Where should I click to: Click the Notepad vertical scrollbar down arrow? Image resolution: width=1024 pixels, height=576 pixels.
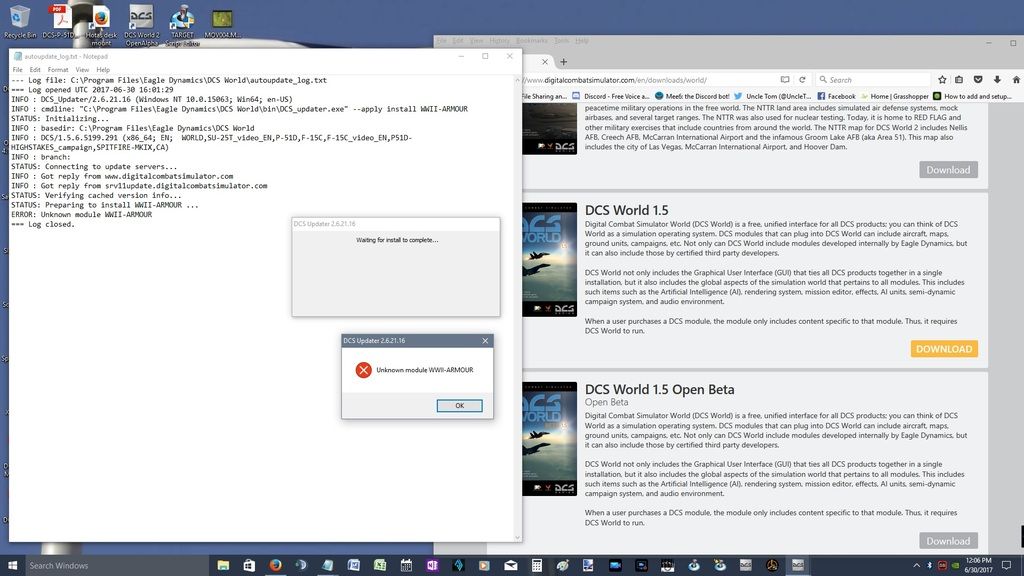click(x=517, y=537)
